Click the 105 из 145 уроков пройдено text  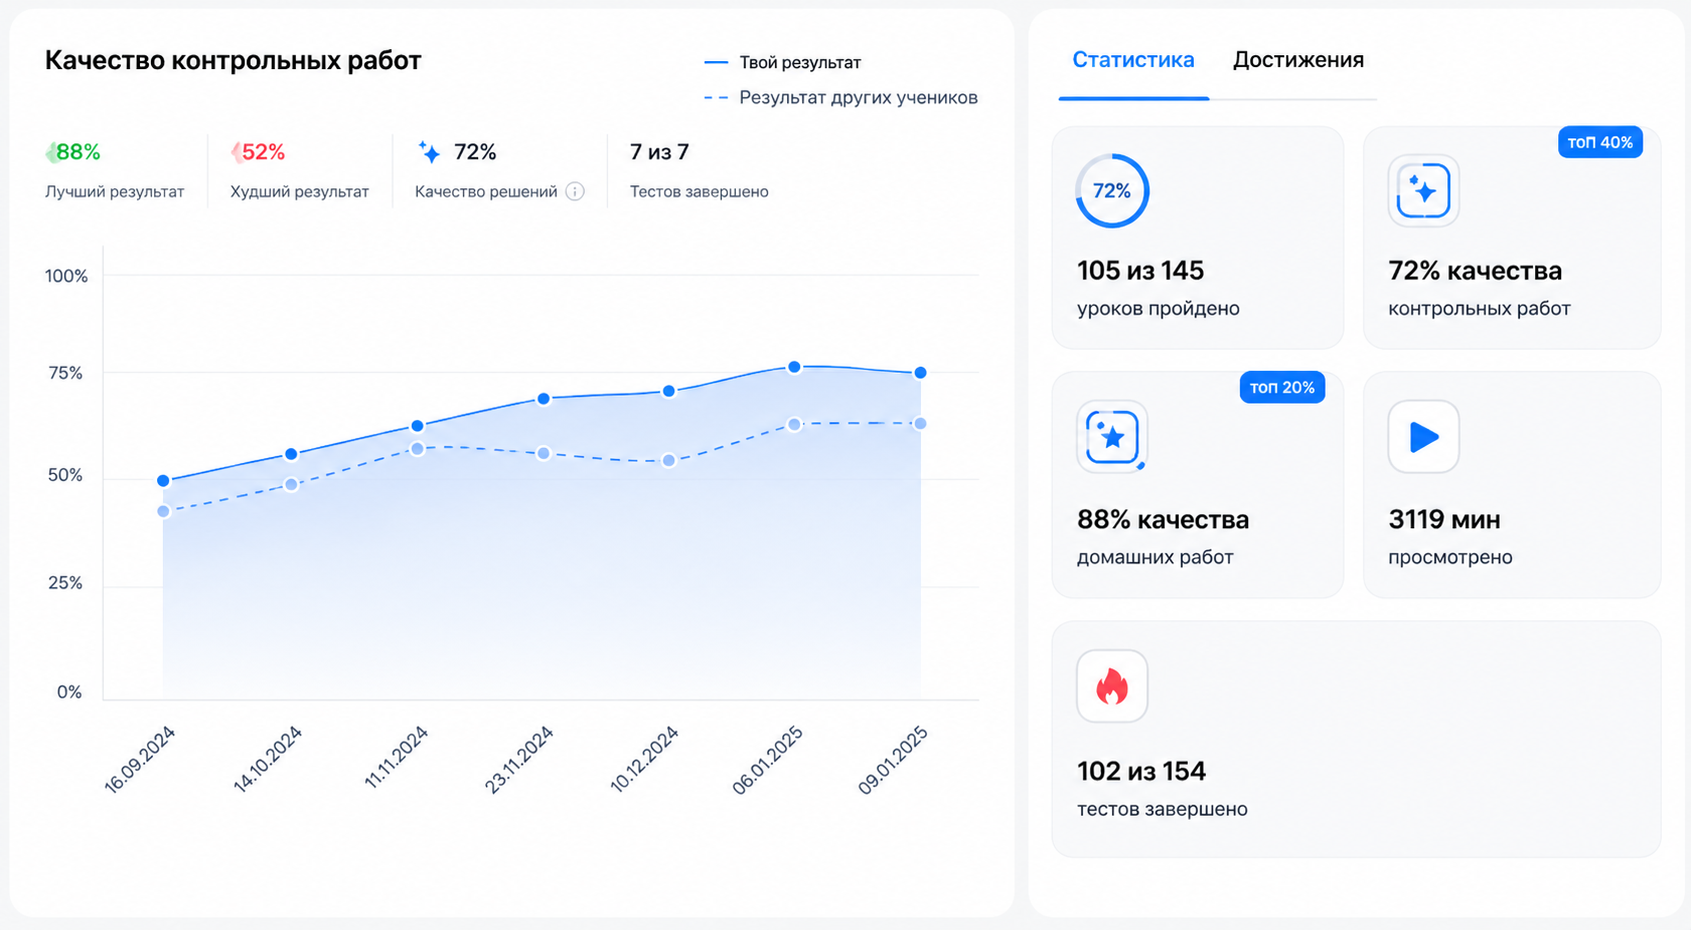1158,288
